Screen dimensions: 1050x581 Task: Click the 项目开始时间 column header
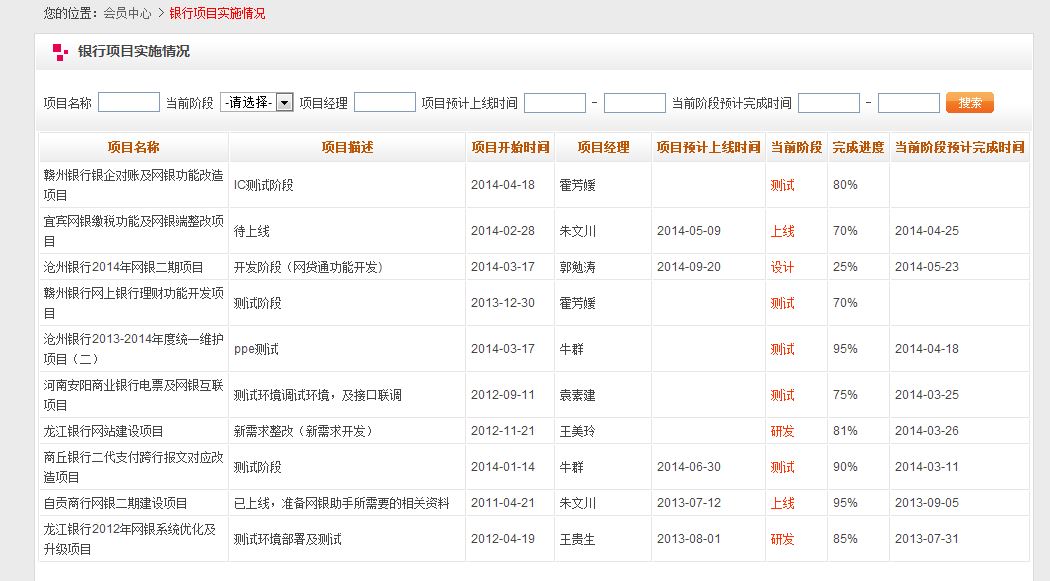[510, 147]
